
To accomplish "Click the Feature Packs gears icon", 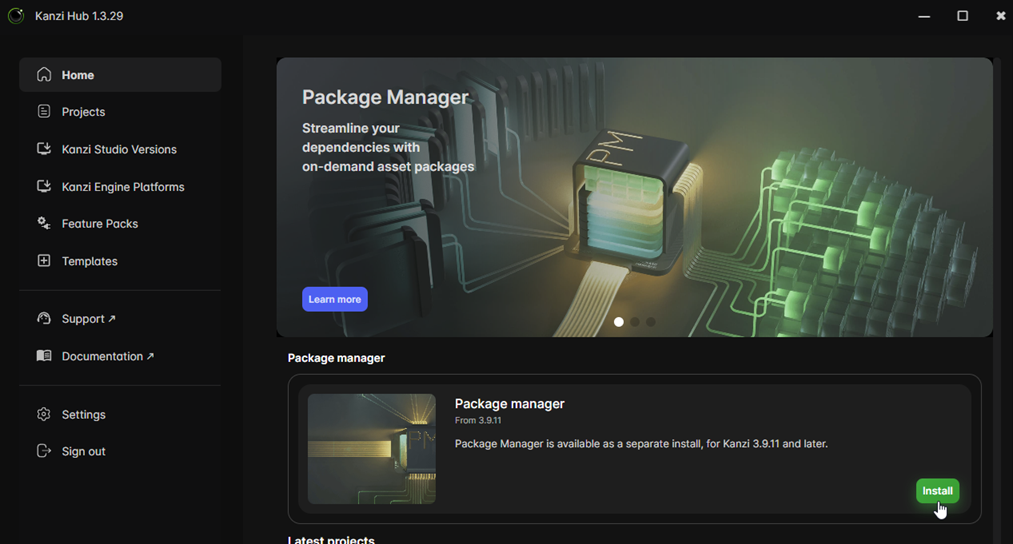I will [44, 223].
